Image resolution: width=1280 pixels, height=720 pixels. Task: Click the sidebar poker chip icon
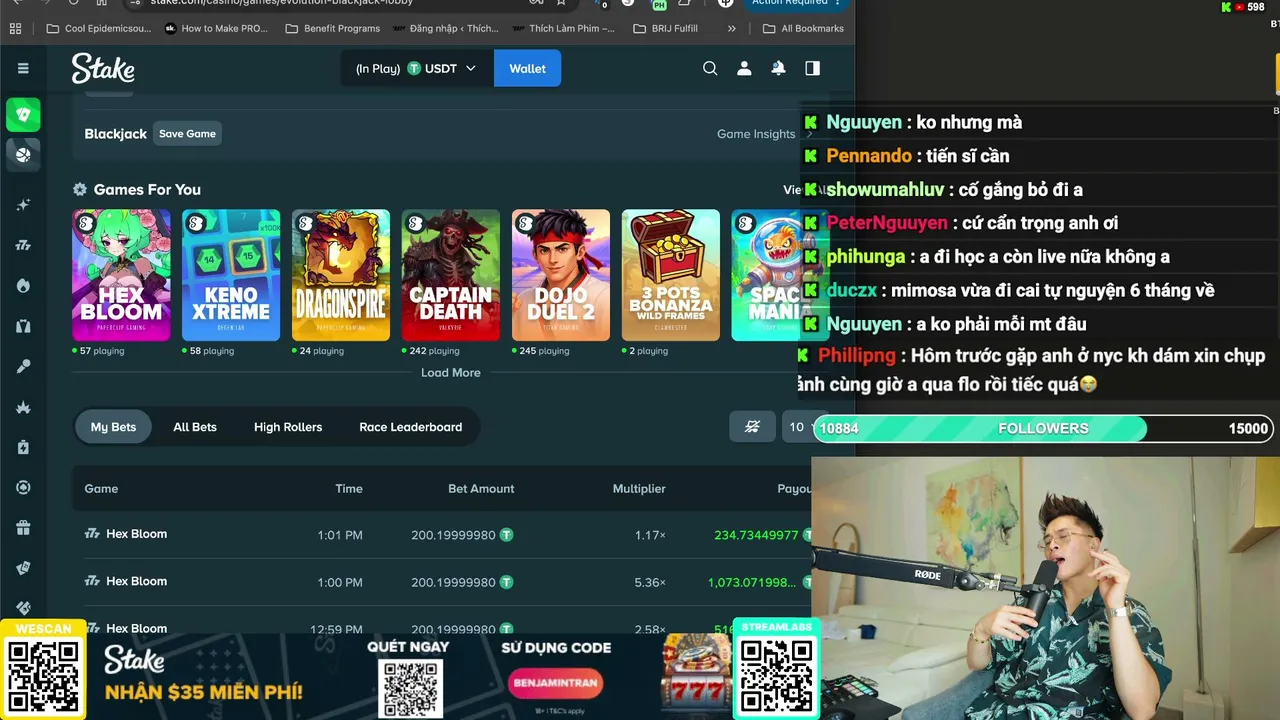click(23, 487)
